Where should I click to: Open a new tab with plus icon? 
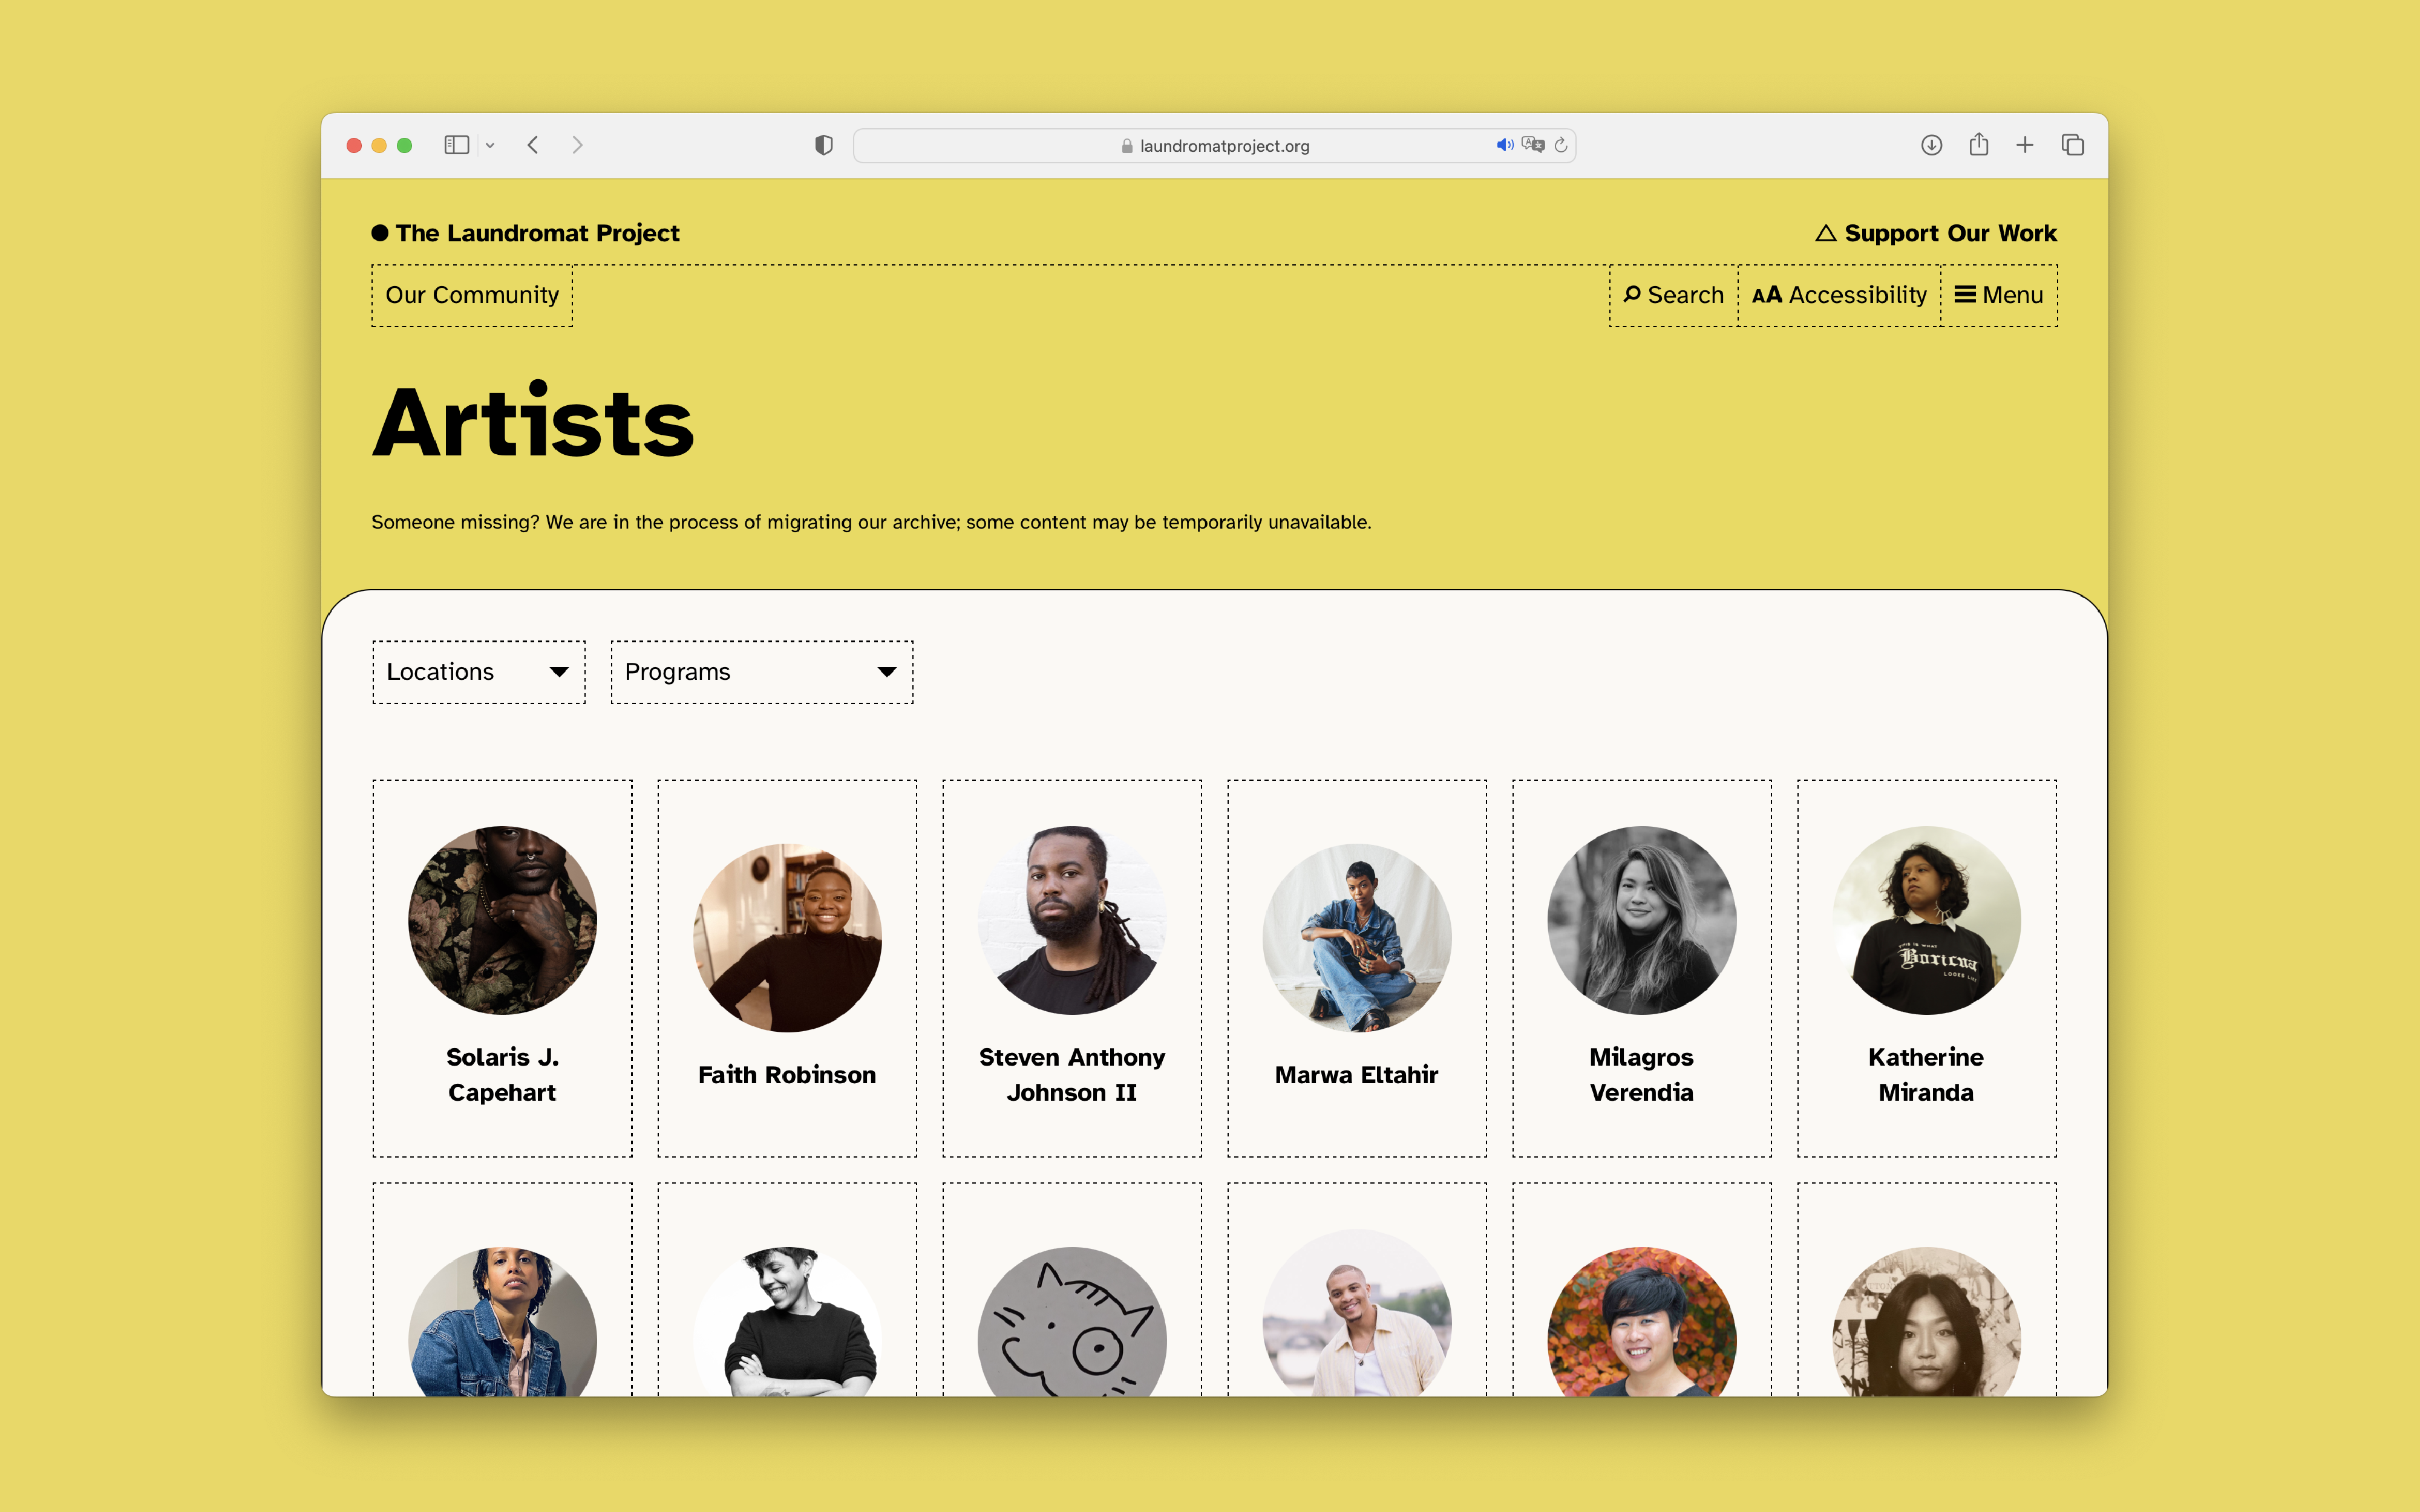click(x=2025, y=145)
